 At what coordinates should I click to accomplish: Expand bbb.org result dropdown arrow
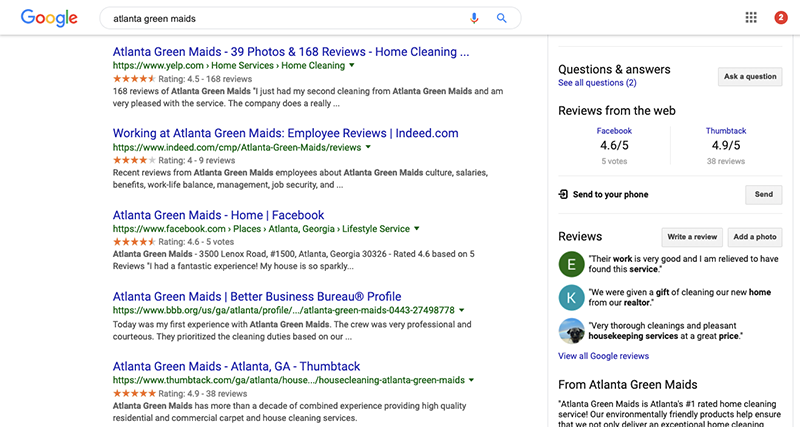(461, 310)
